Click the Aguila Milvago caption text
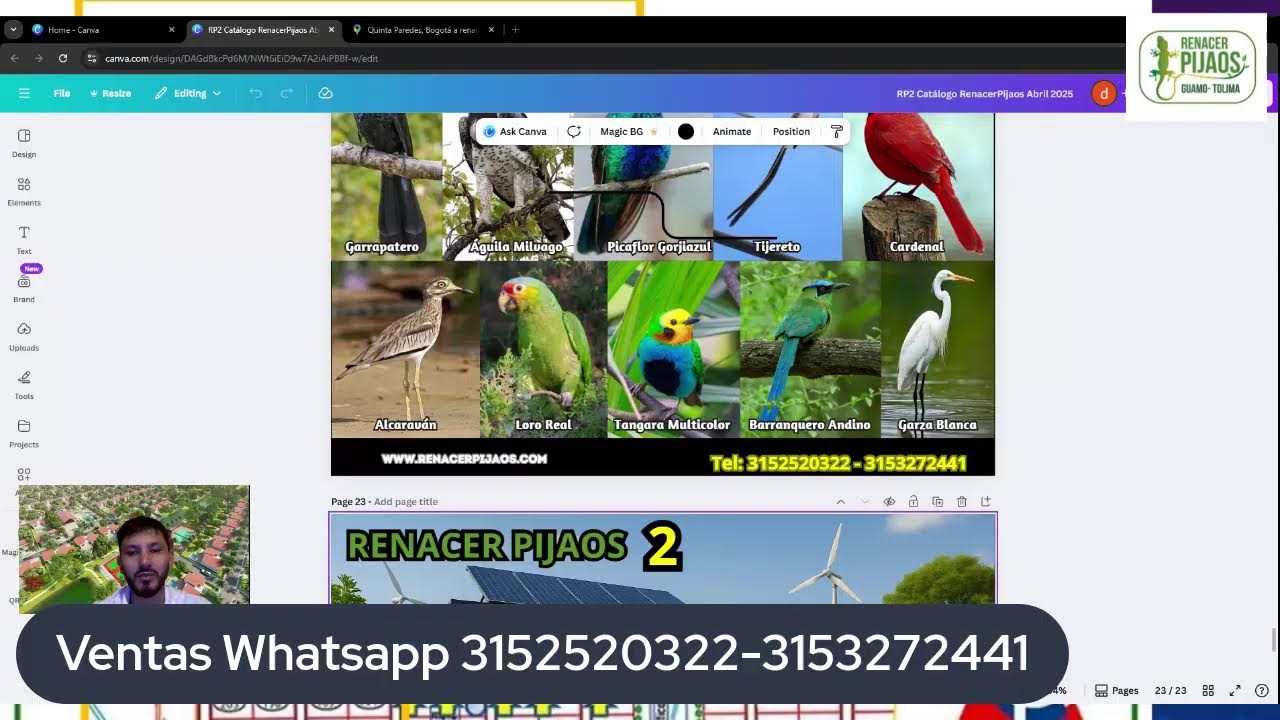The image size is (1280, 720). tap(516, 246)
